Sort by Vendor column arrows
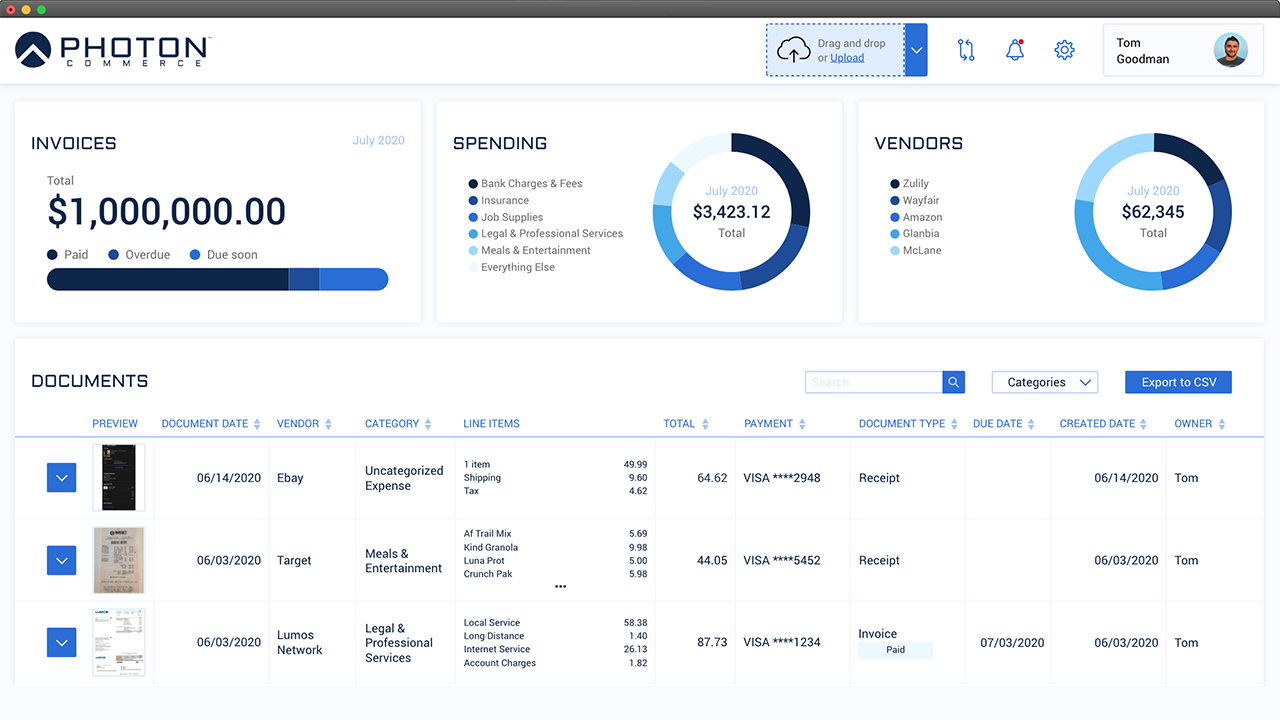The height and width of the screenshot is (720, 1280). pyautogui.click(x=328, y=424)
